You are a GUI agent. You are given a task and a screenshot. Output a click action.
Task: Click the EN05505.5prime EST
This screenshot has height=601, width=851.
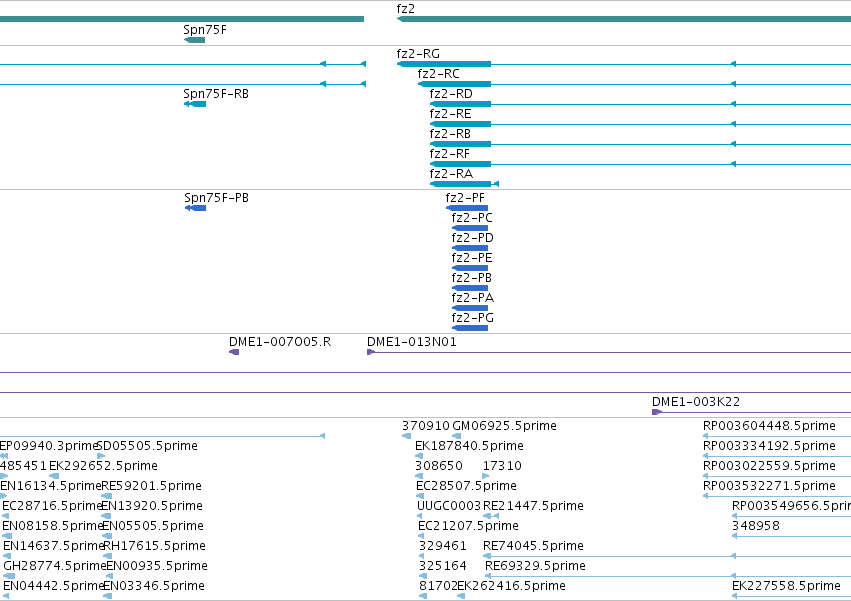(107, 536)
